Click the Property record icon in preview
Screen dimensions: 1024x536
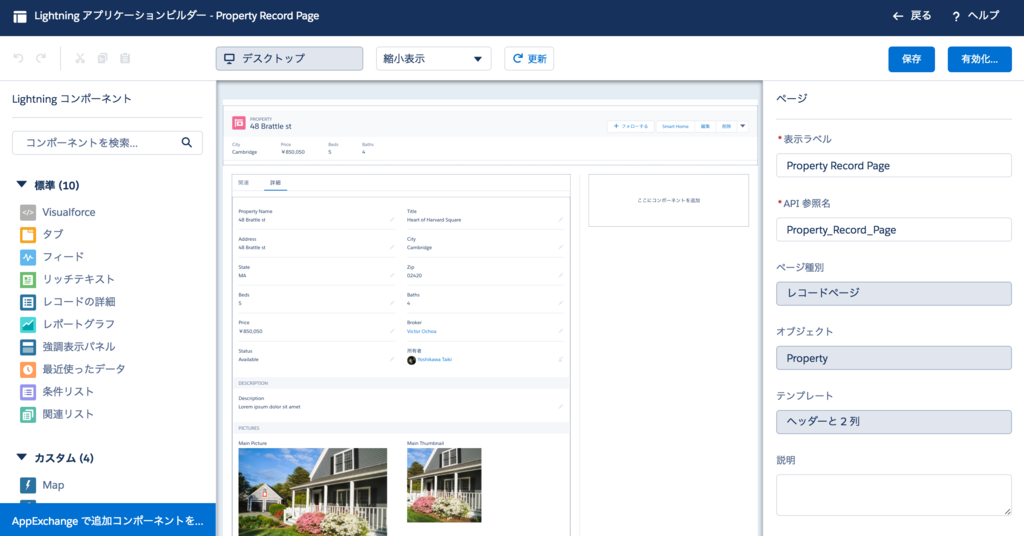click(239, 123)
